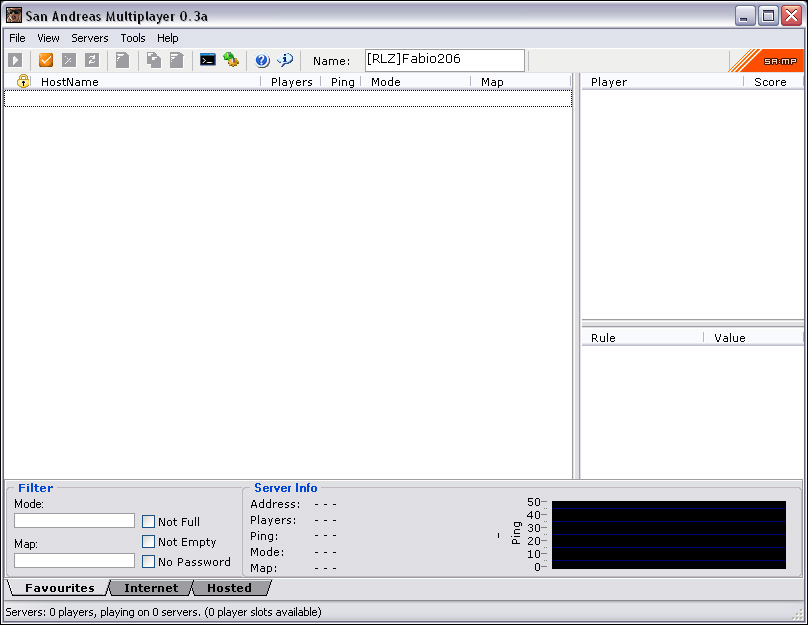
Task: Click the Refresh Server toolbar icon
Action: click(92, 60)
